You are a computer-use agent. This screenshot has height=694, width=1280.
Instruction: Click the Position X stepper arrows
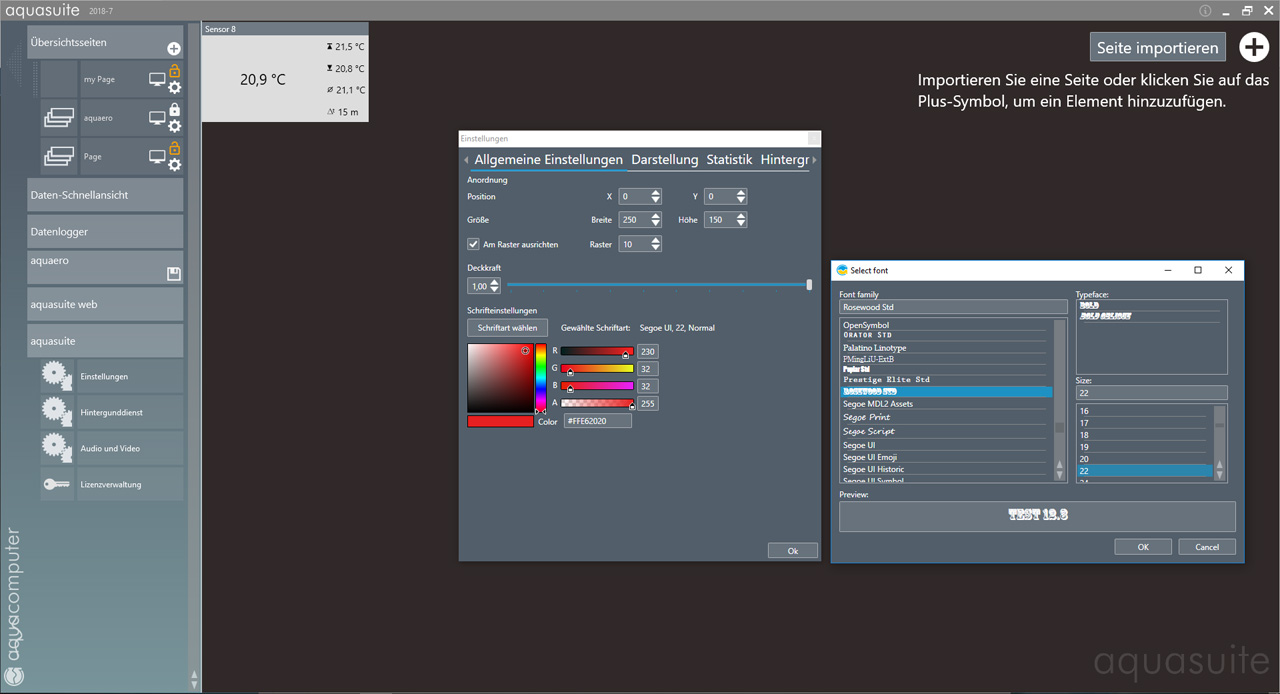(x=656, y=197)
